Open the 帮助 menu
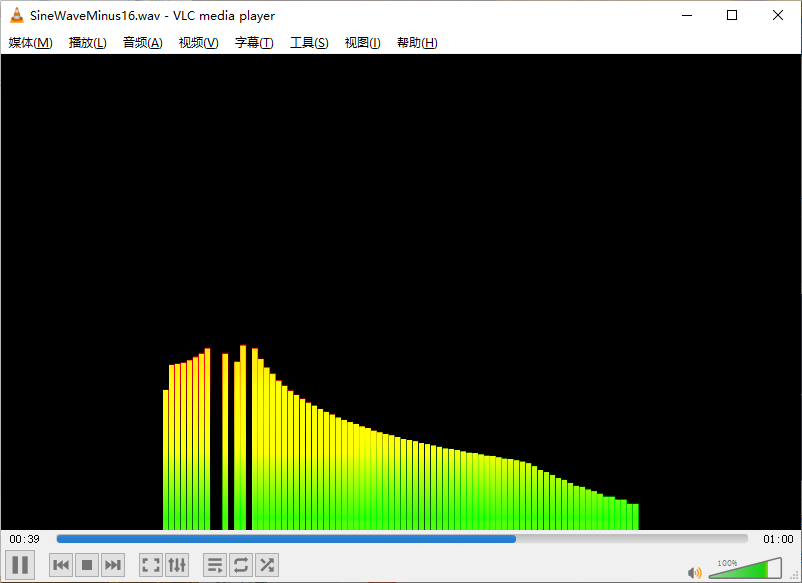The image size is (802, 583). tap(416, 43)
